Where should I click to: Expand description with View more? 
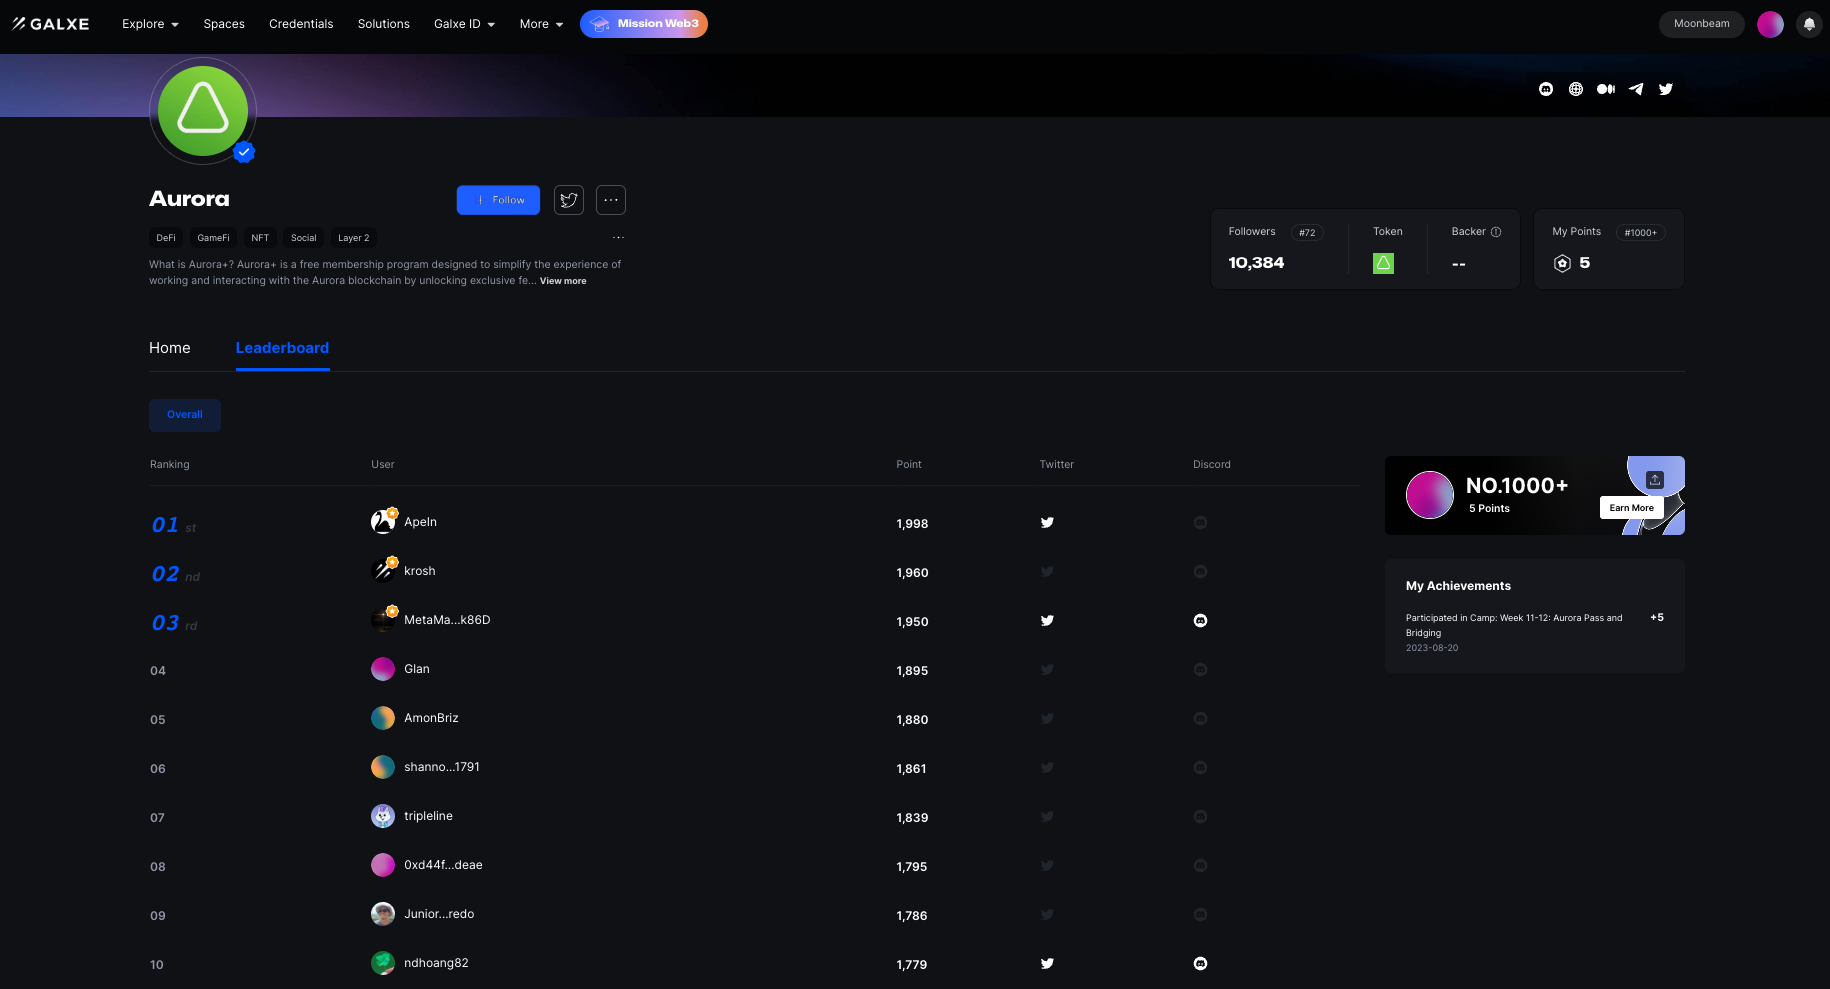pyautogui.click(x=563, y=281)
